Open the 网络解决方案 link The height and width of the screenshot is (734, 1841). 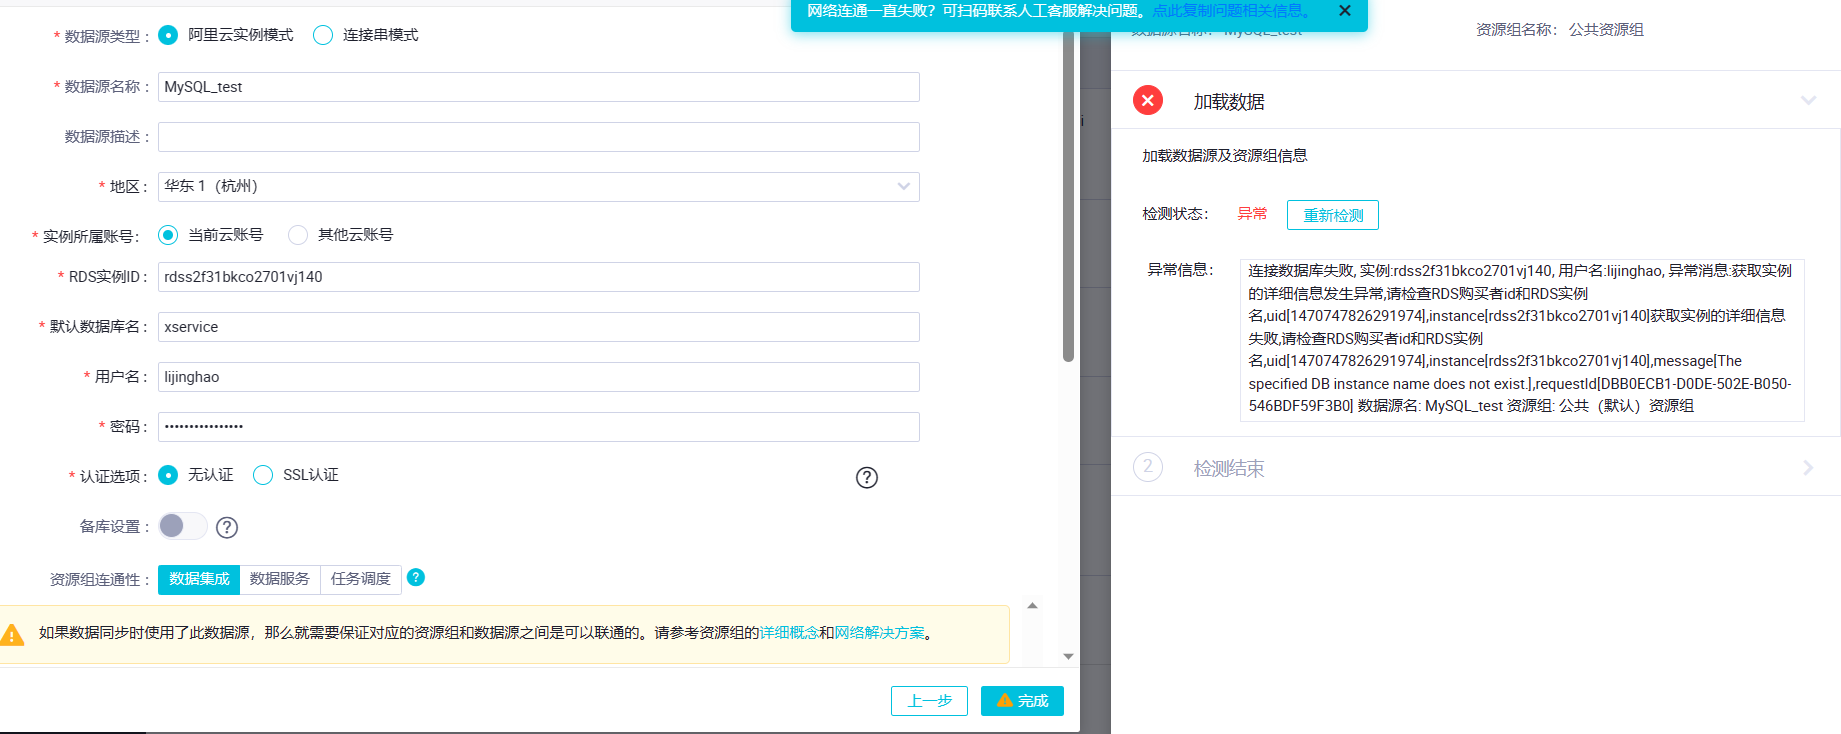879,633
